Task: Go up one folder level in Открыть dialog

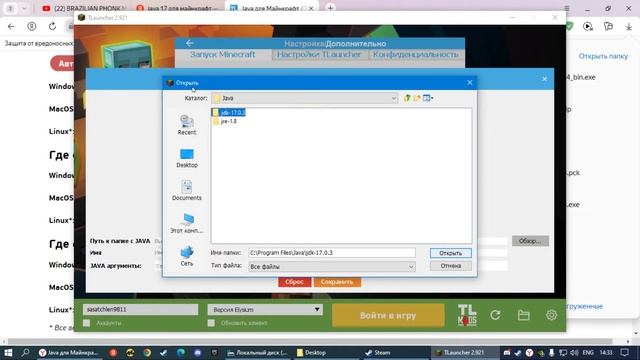Action: point(407,98)
